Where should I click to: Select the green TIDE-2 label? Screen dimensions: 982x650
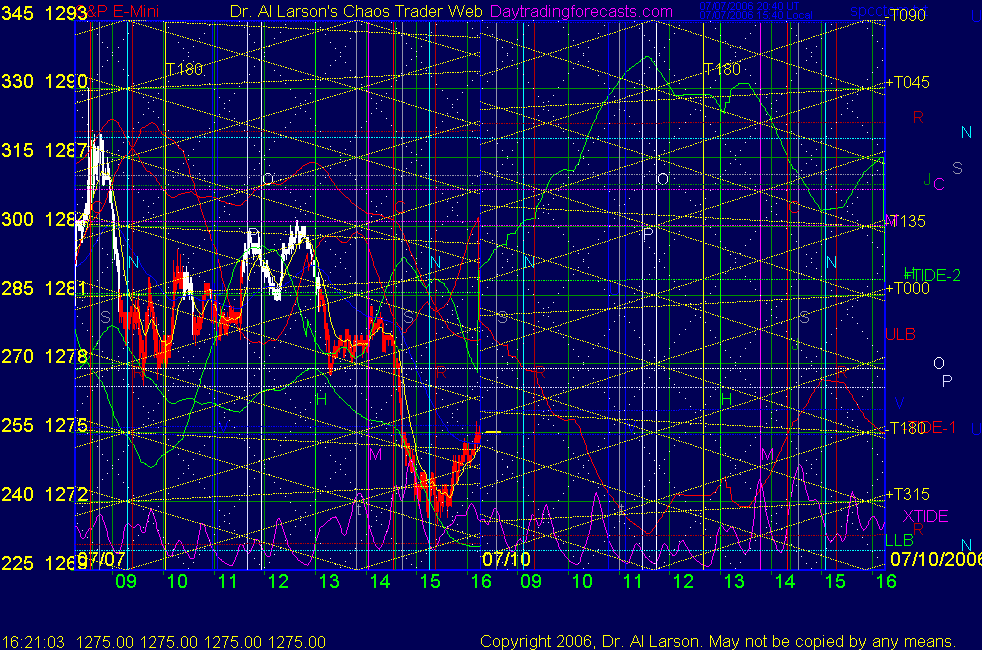[932, 274]
